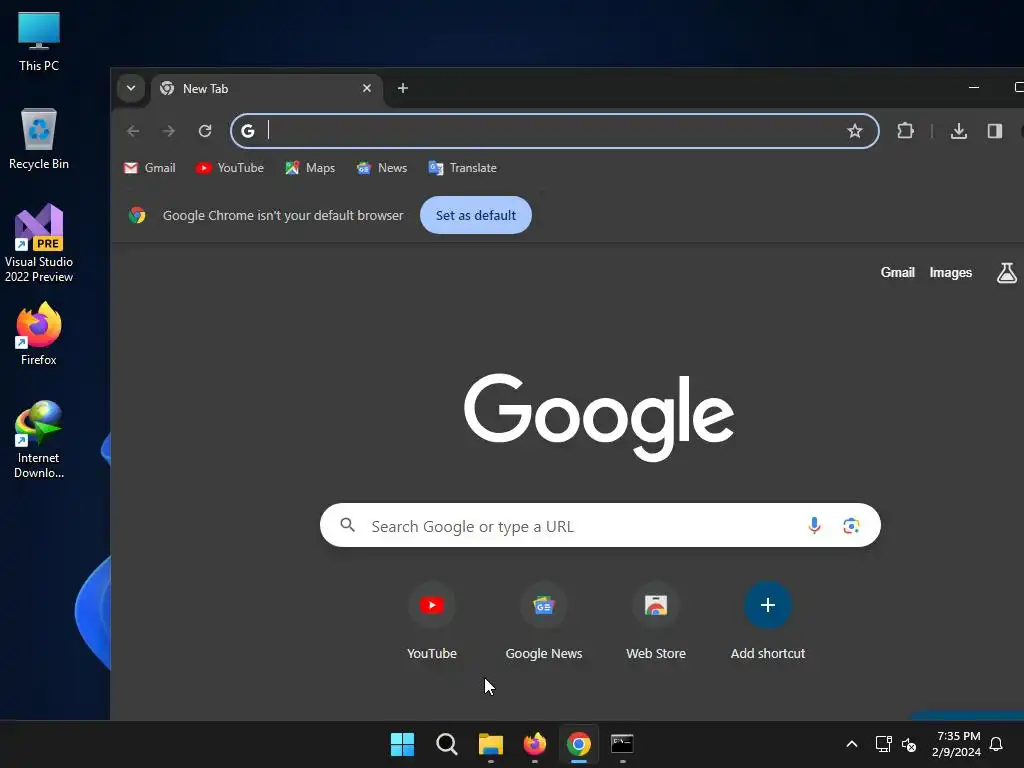Open clock and date 7:35 PM
The height and width of the screenshot is (768, 1024).
[x=956, y=744]
